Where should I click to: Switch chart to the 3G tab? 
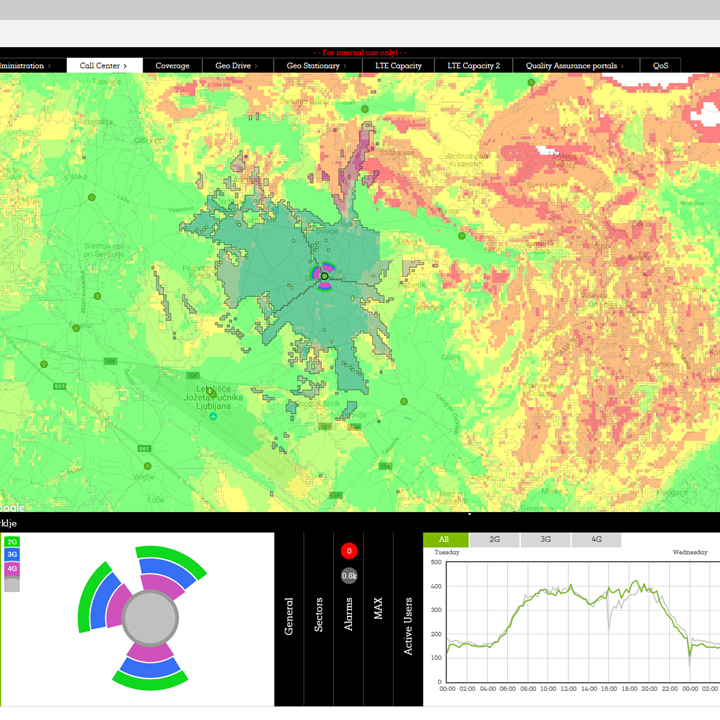click(x=546, y=540)
